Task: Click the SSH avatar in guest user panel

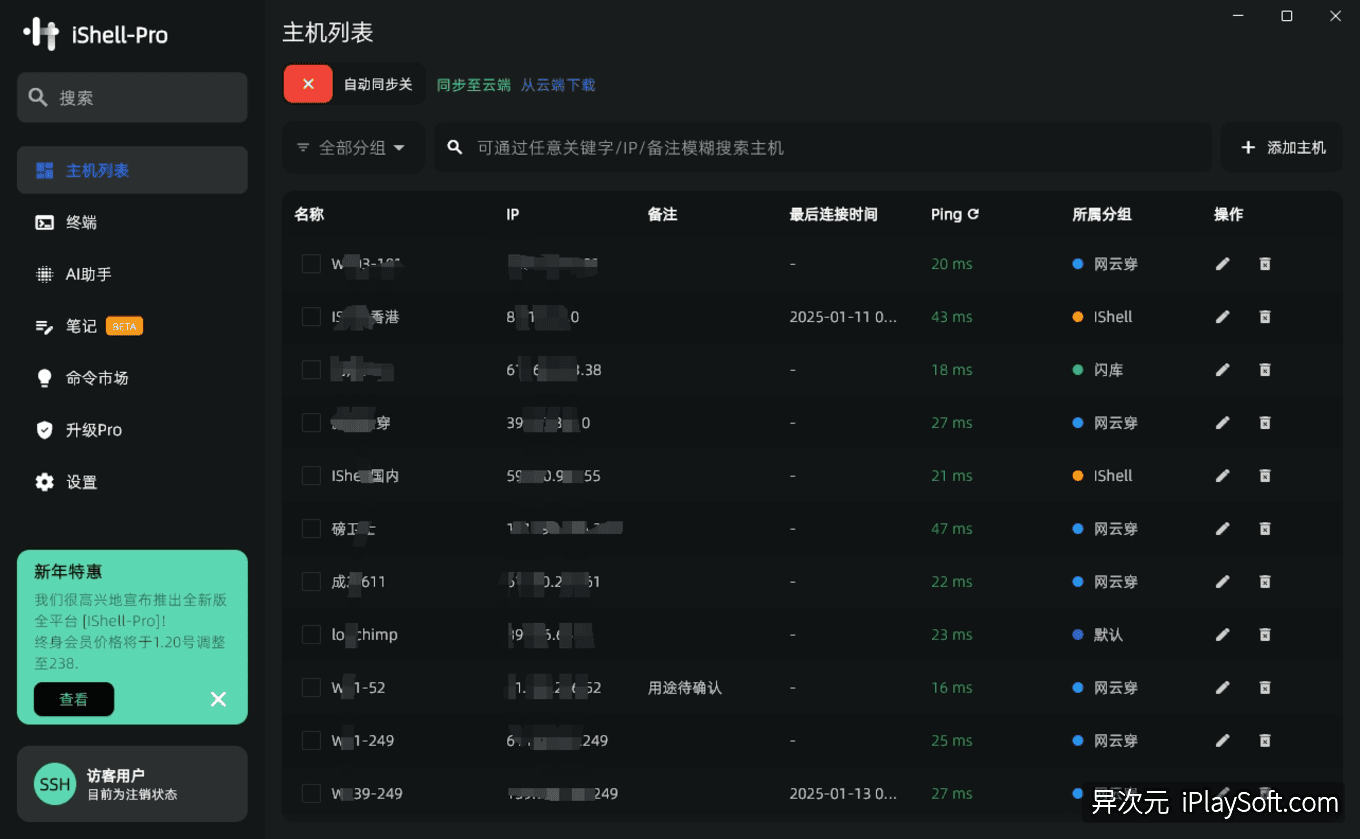Action: (x=54, y=784)
